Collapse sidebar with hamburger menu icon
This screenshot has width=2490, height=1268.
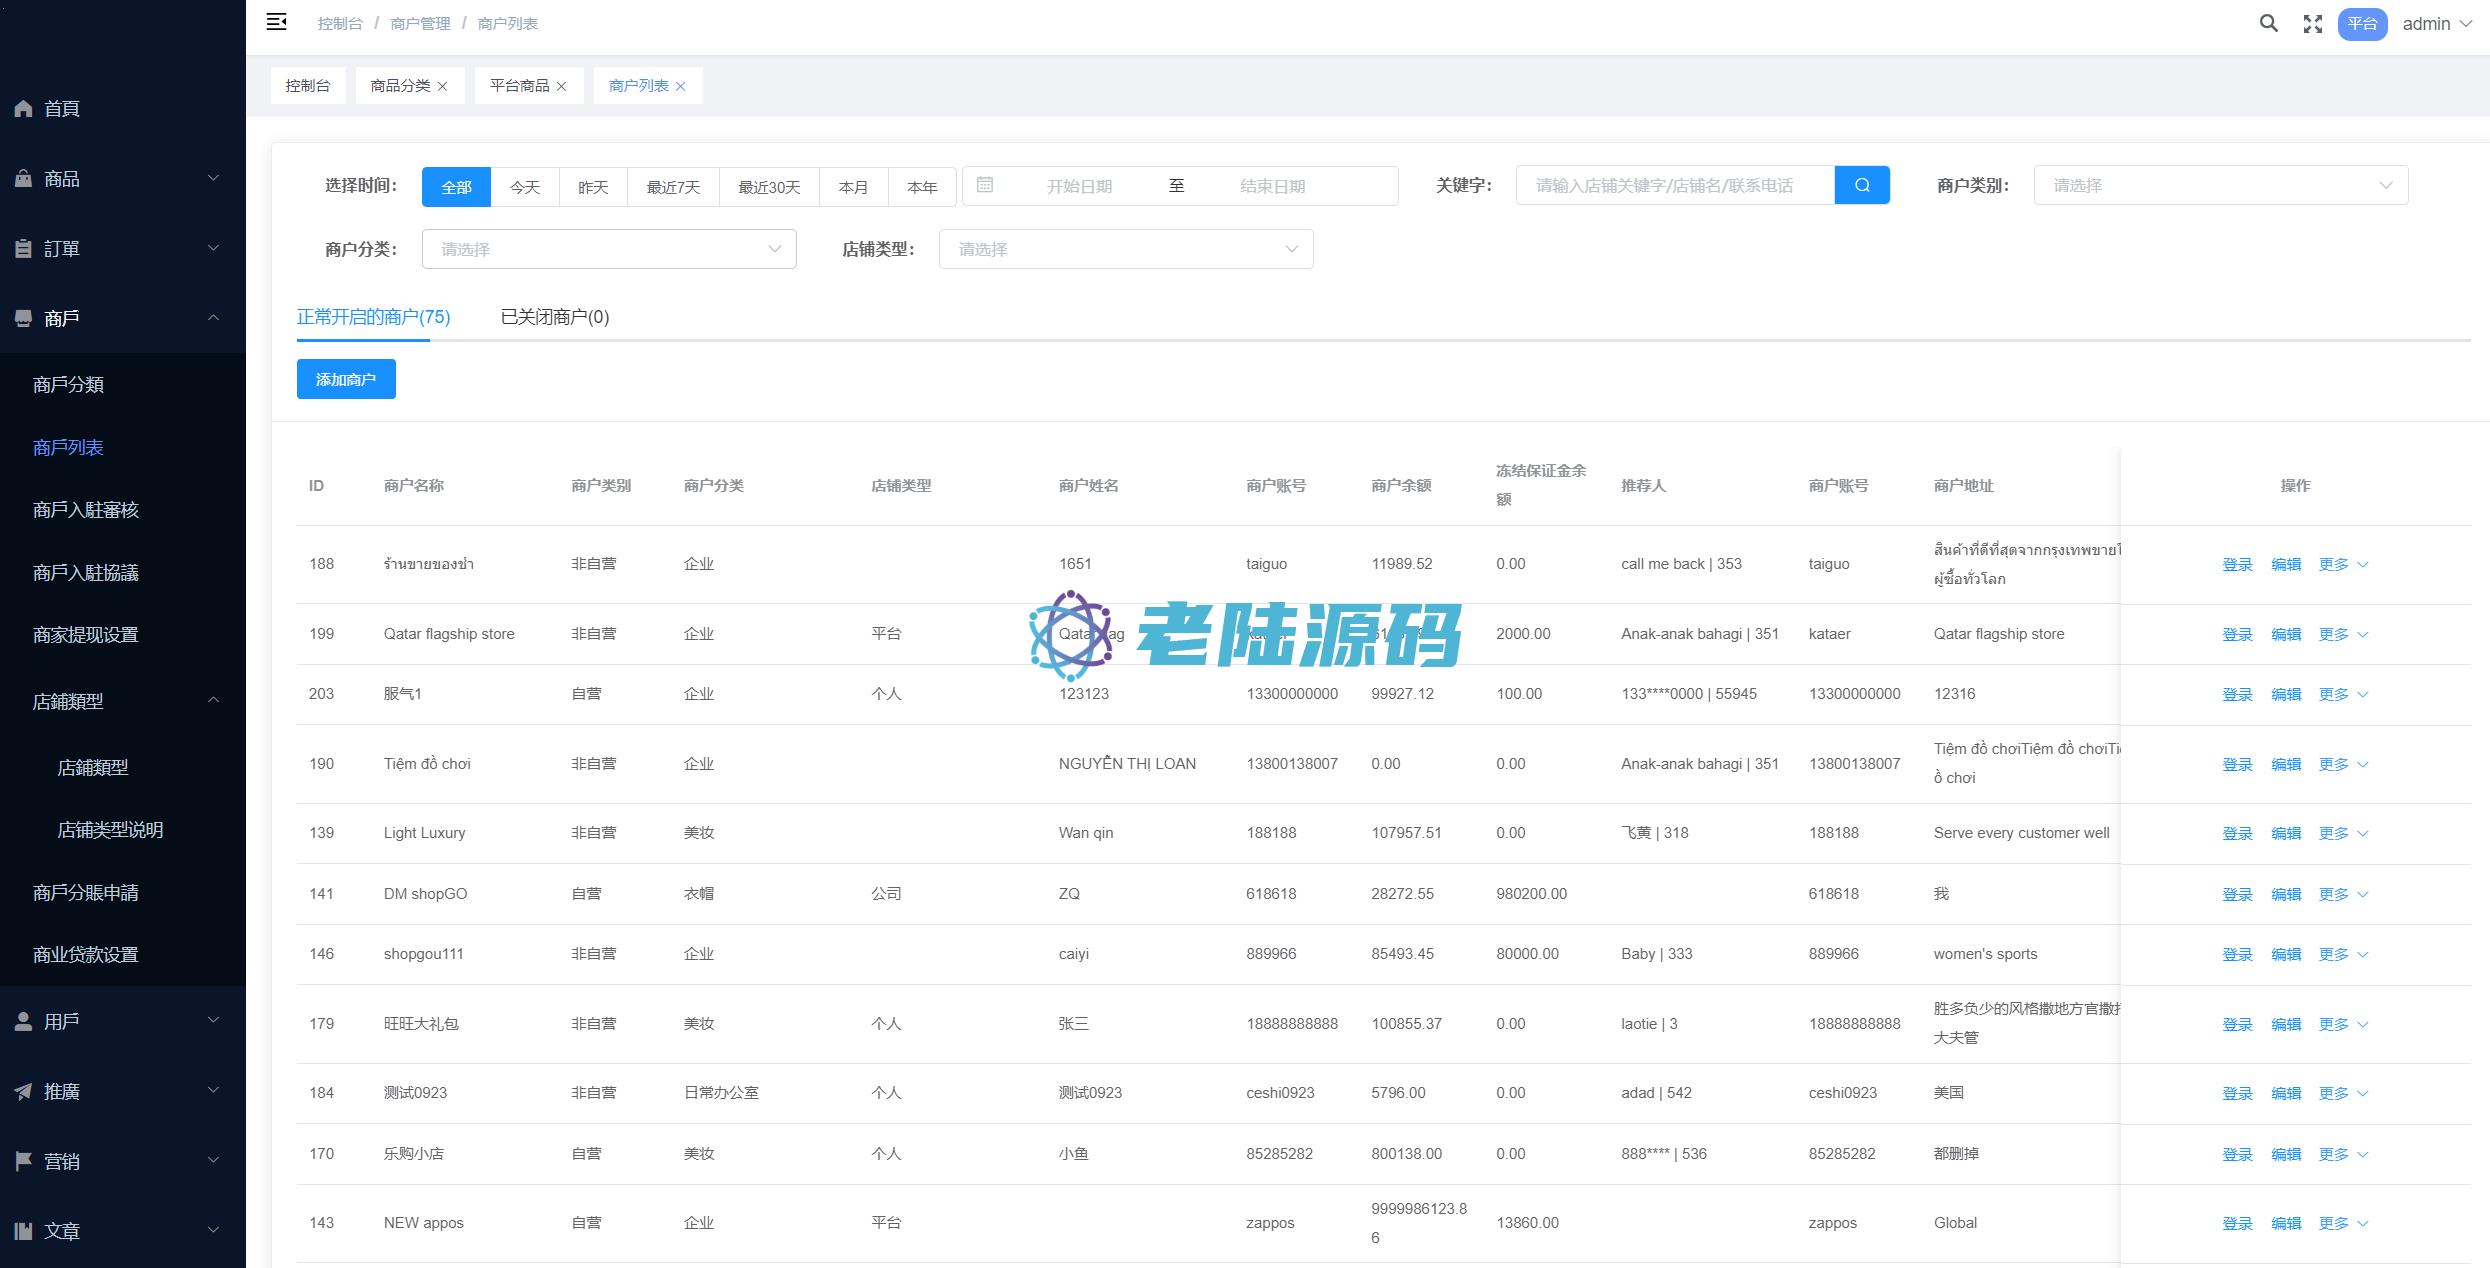(277, 22)
